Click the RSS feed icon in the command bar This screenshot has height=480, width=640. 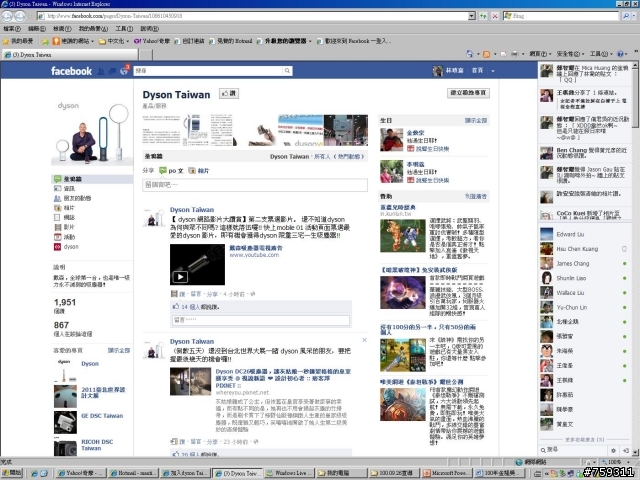tap(486, 54)
